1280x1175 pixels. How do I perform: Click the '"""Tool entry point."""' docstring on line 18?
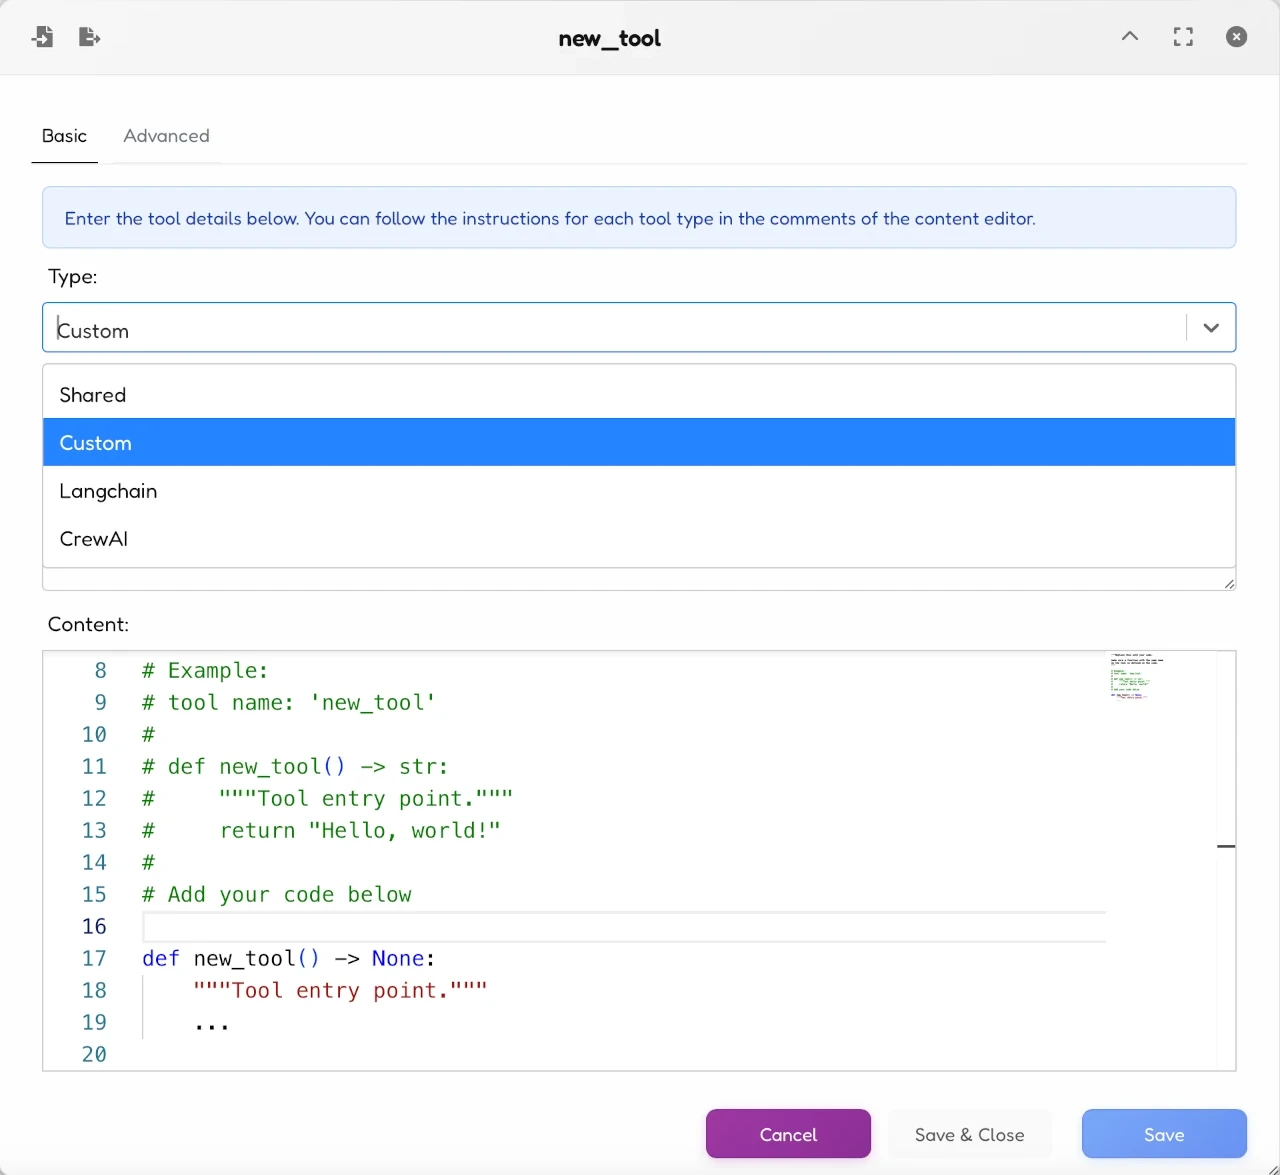(340, 990)
